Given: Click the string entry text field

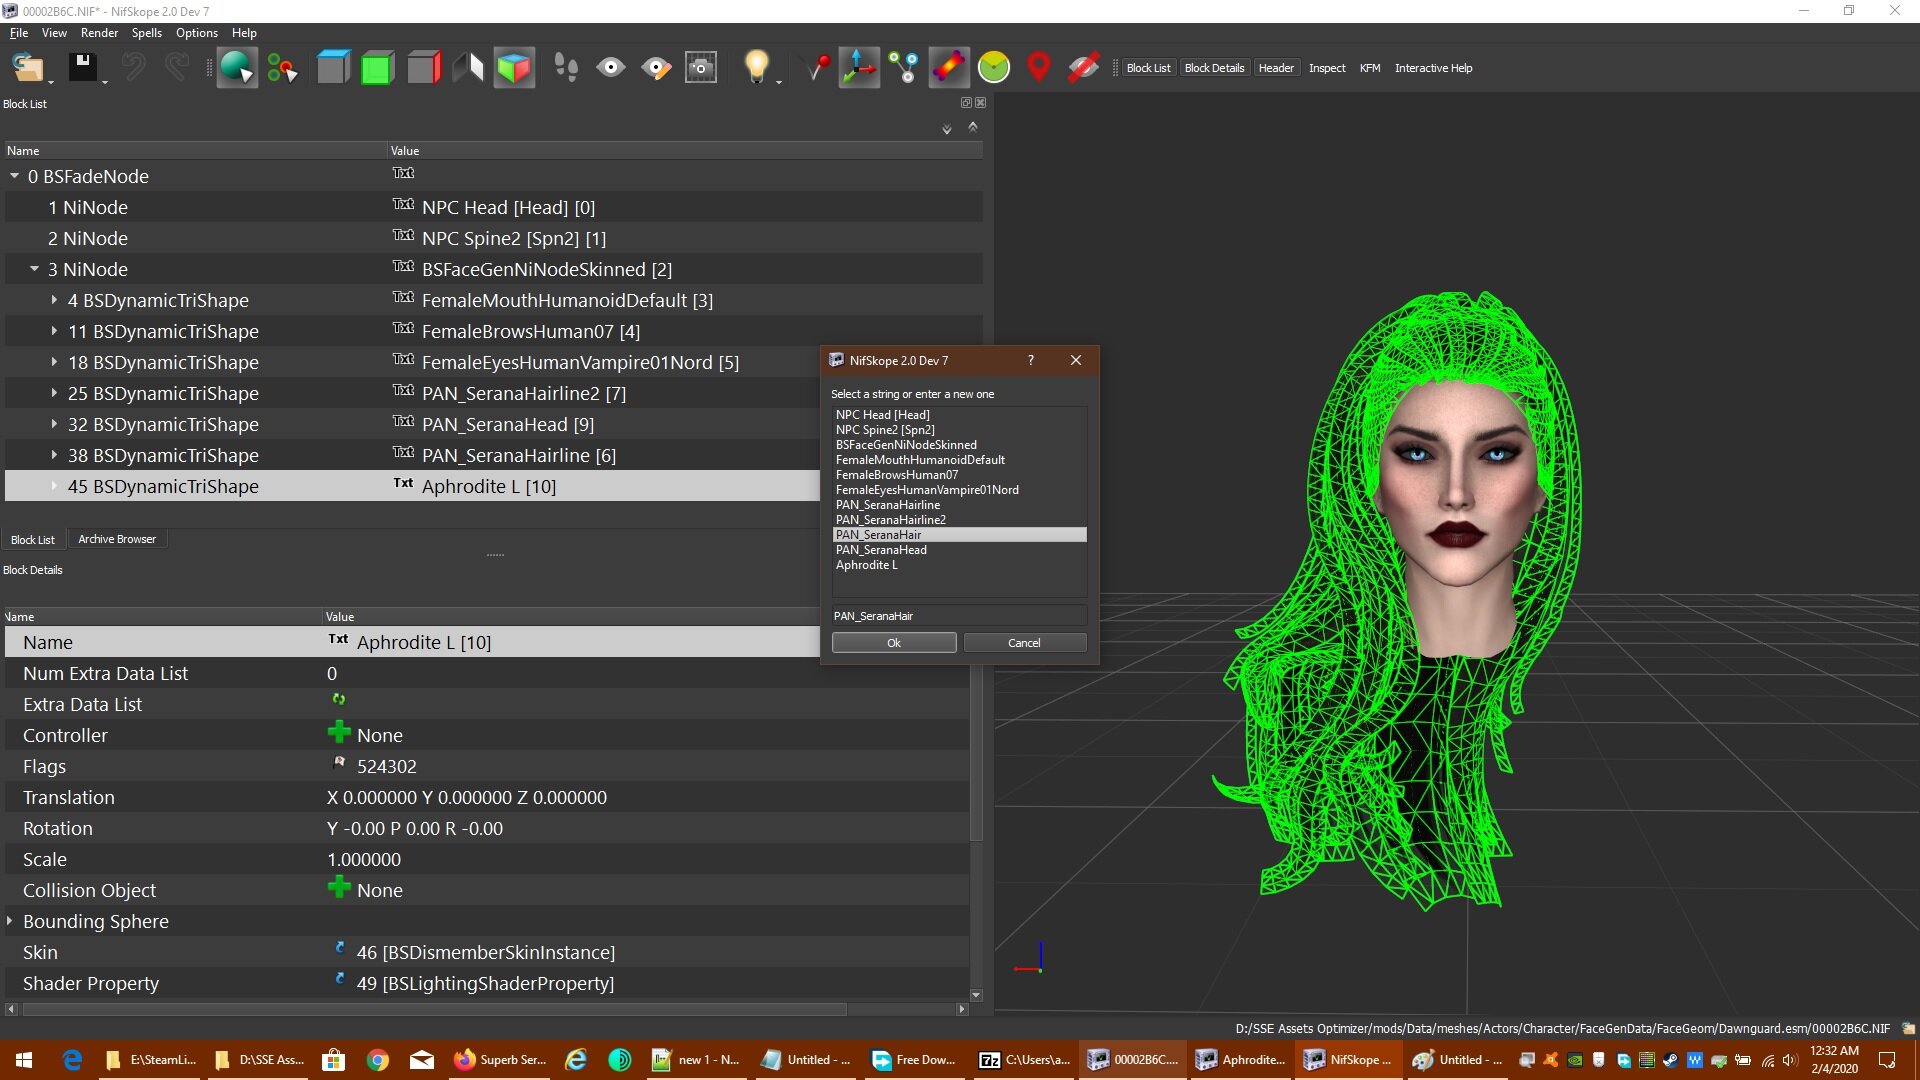Looking at the screenshot, I should point(959,616).
